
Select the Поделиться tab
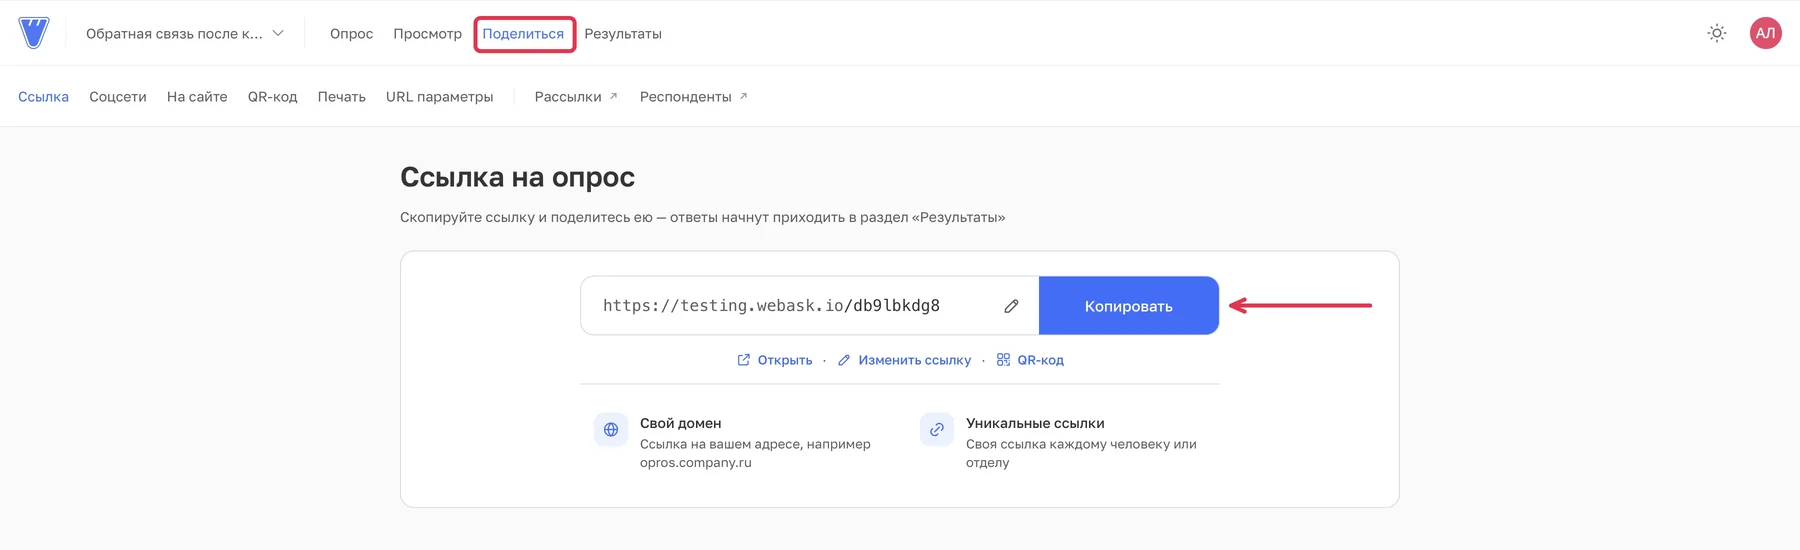[523, 33]
